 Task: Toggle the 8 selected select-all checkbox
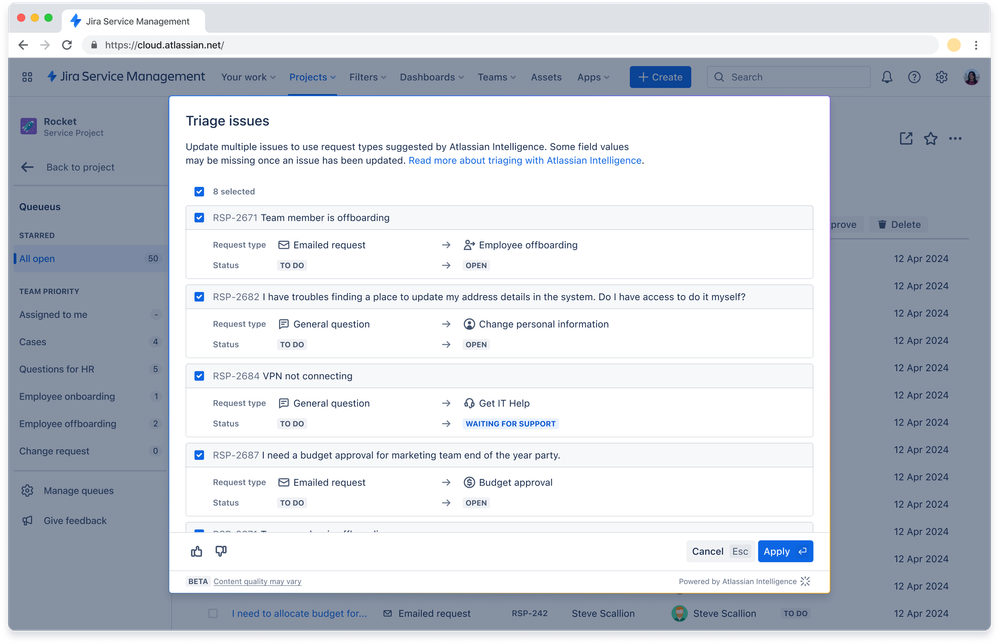199,191
